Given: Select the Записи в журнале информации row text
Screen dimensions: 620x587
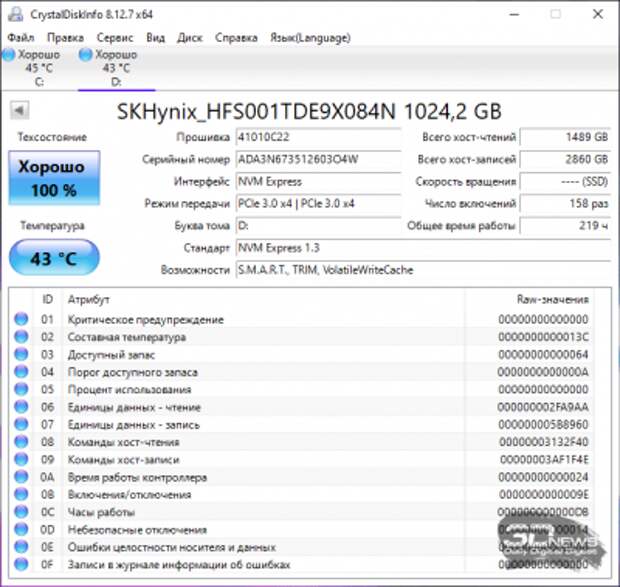Looking at the screenshot, I should pos(179,564).
